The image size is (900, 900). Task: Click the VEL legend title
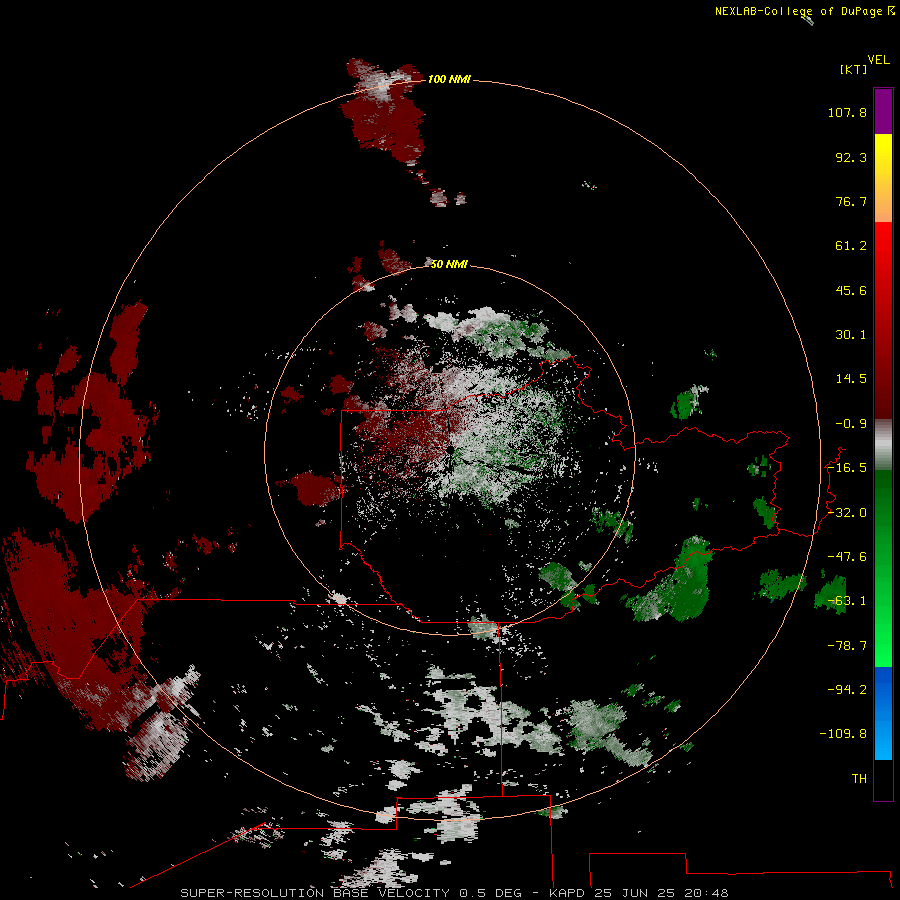[x=879, y=60]
